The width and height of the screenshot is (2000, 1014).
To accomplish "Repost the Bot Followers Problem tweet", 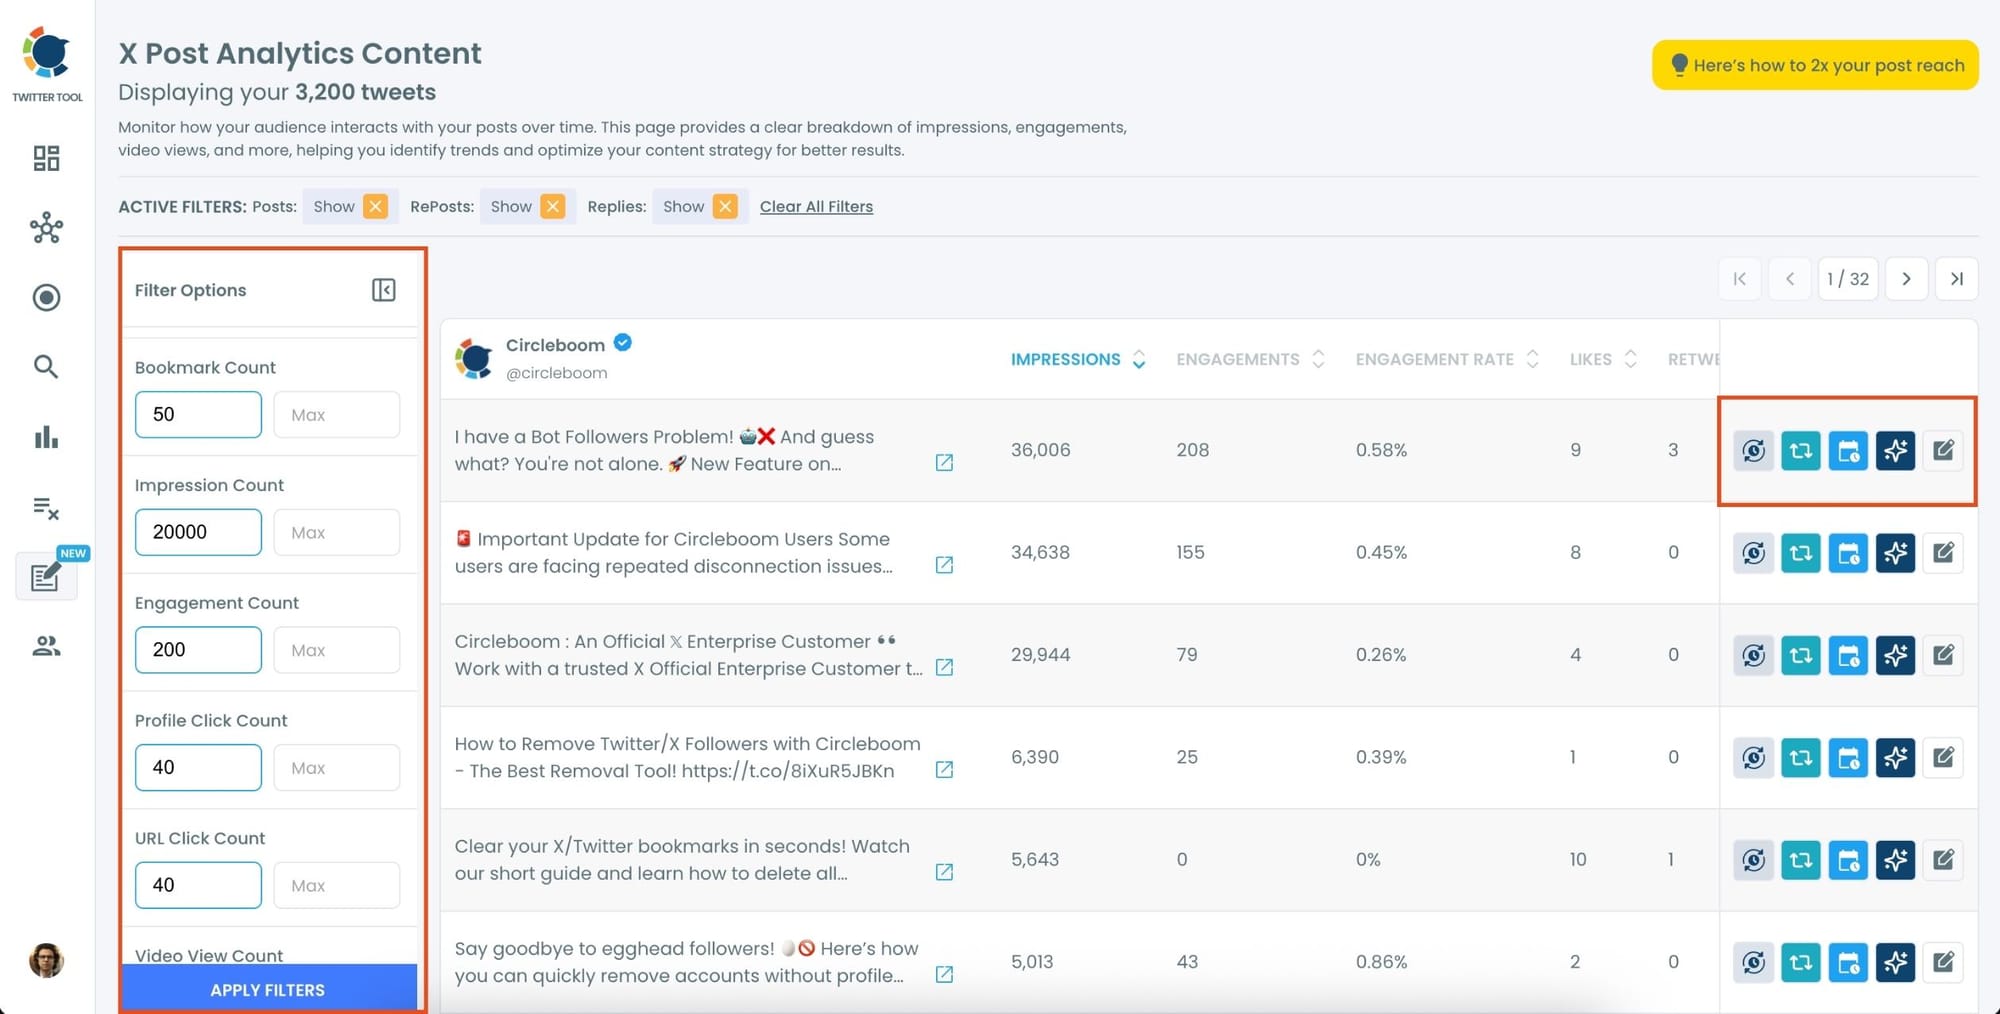I will click(x=1801, y=450).
